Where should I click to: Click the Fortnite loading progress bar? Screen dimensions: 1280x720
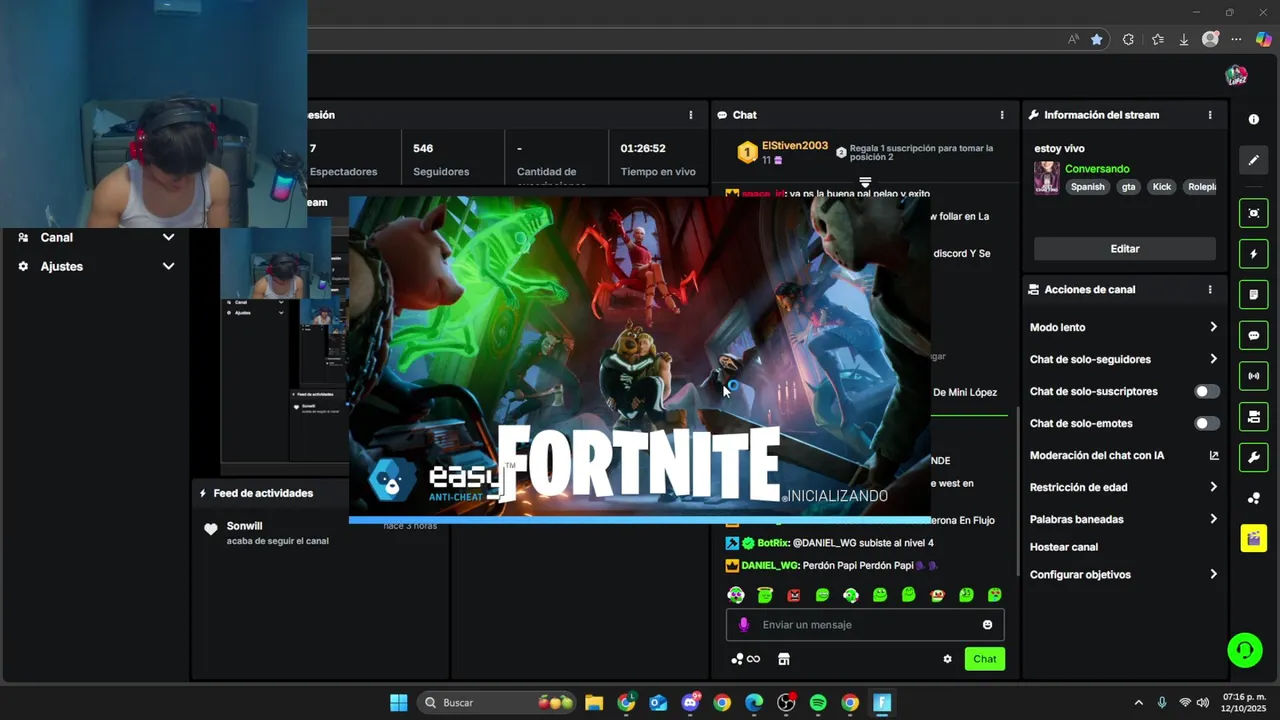point(640,520)
